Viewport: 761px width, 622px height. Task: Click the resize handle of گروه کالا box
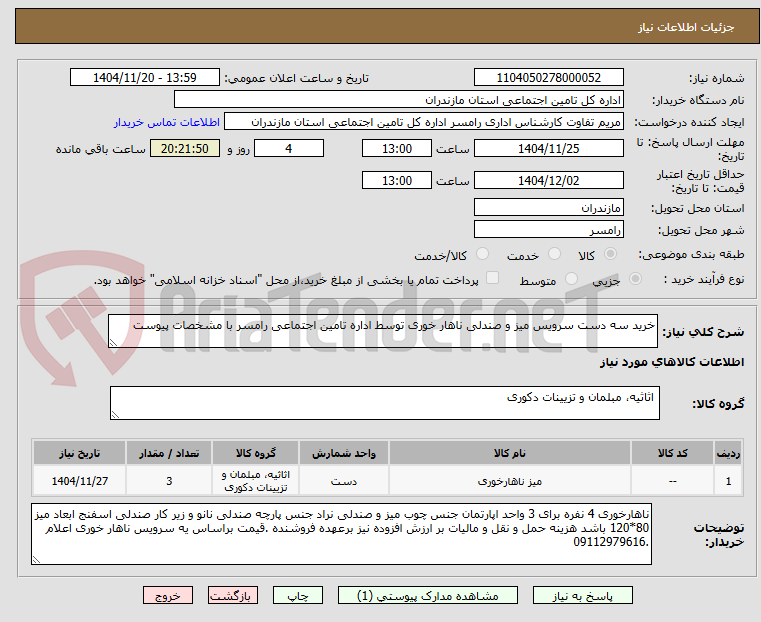coord(115,415)
